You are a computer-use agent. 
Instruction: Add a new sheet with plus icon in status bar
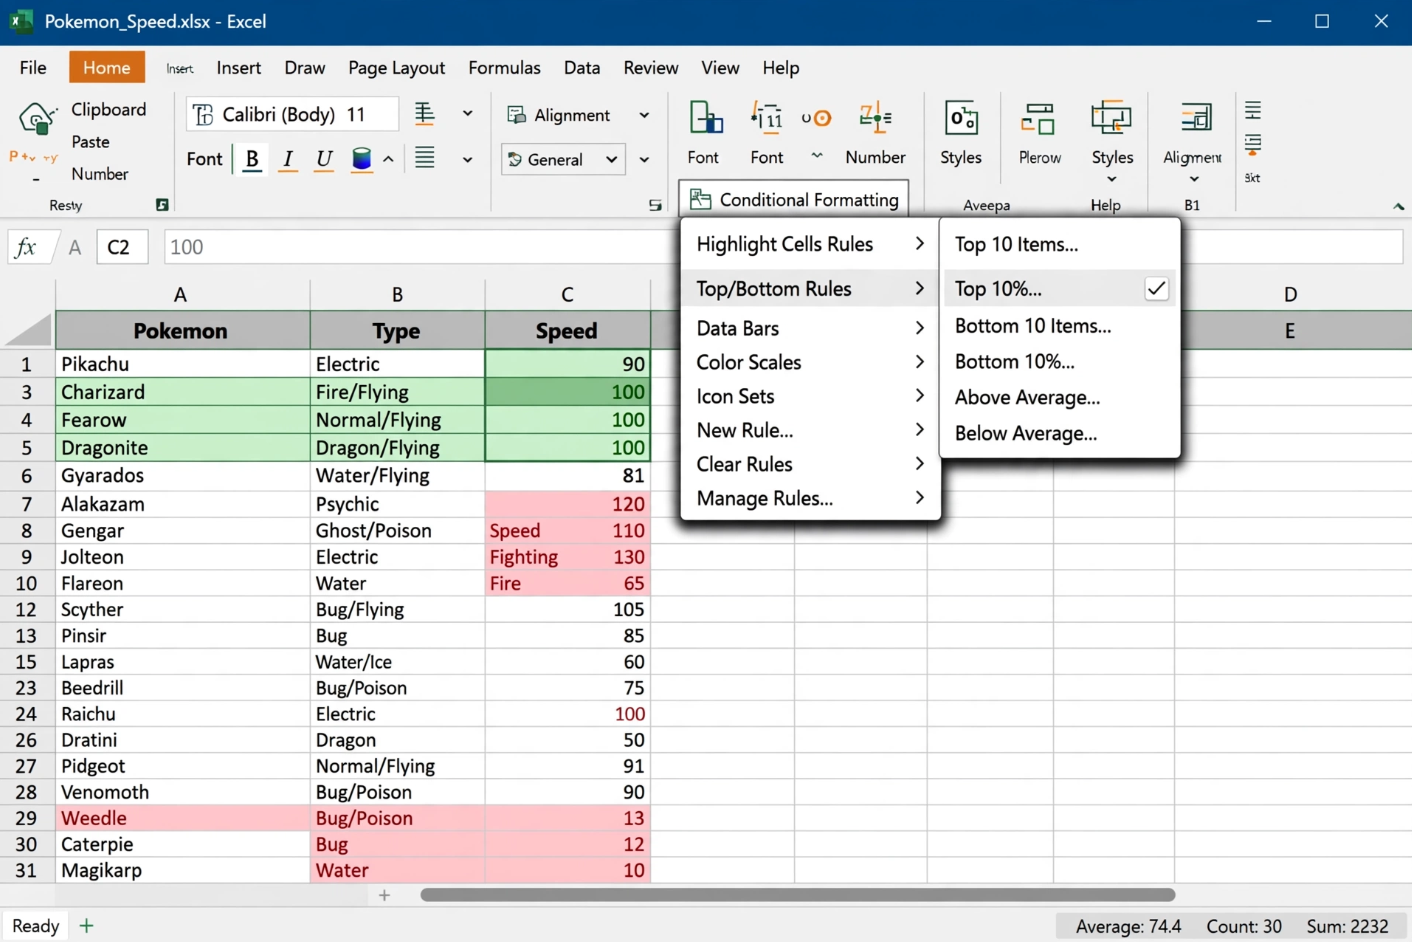pyautogui.click(x=86, y=926)
